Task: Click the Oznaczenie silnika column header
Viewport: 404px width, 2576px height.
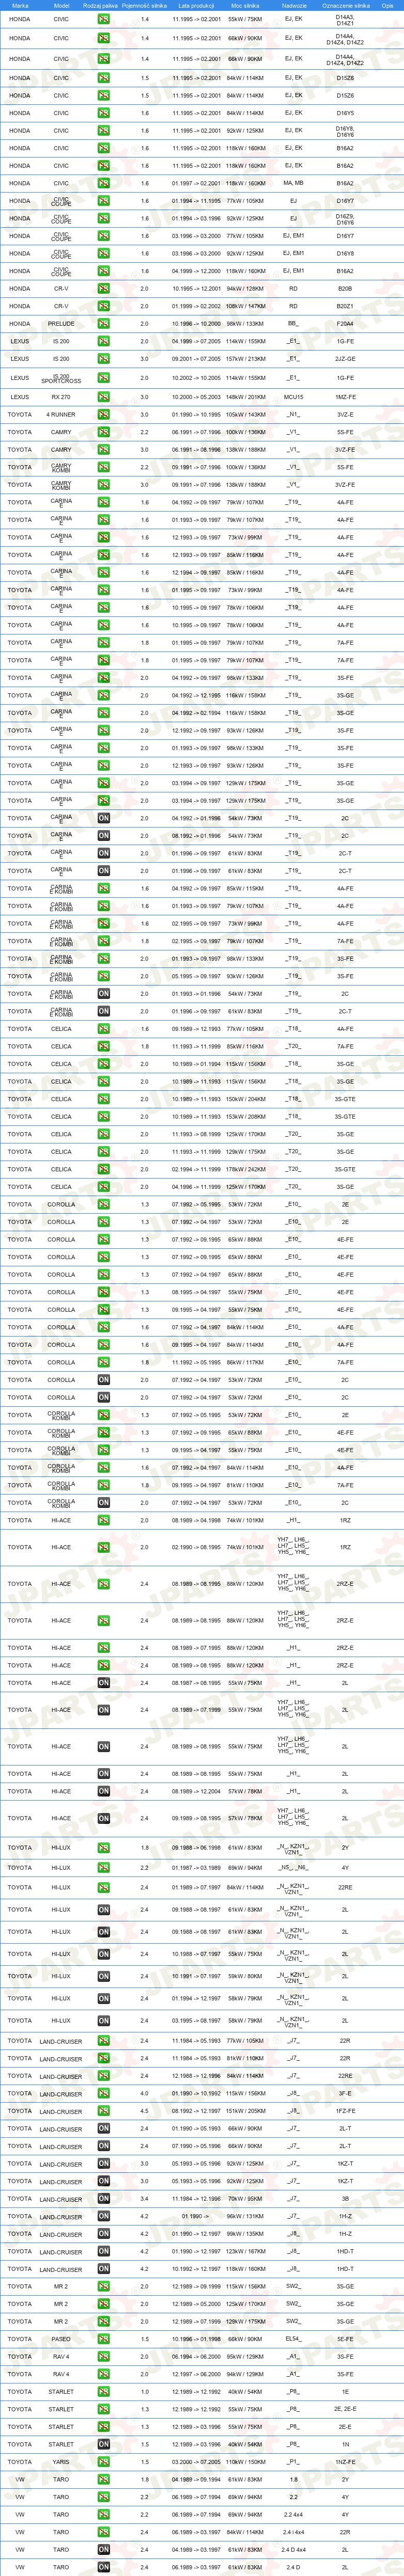Action: point(345,5)
